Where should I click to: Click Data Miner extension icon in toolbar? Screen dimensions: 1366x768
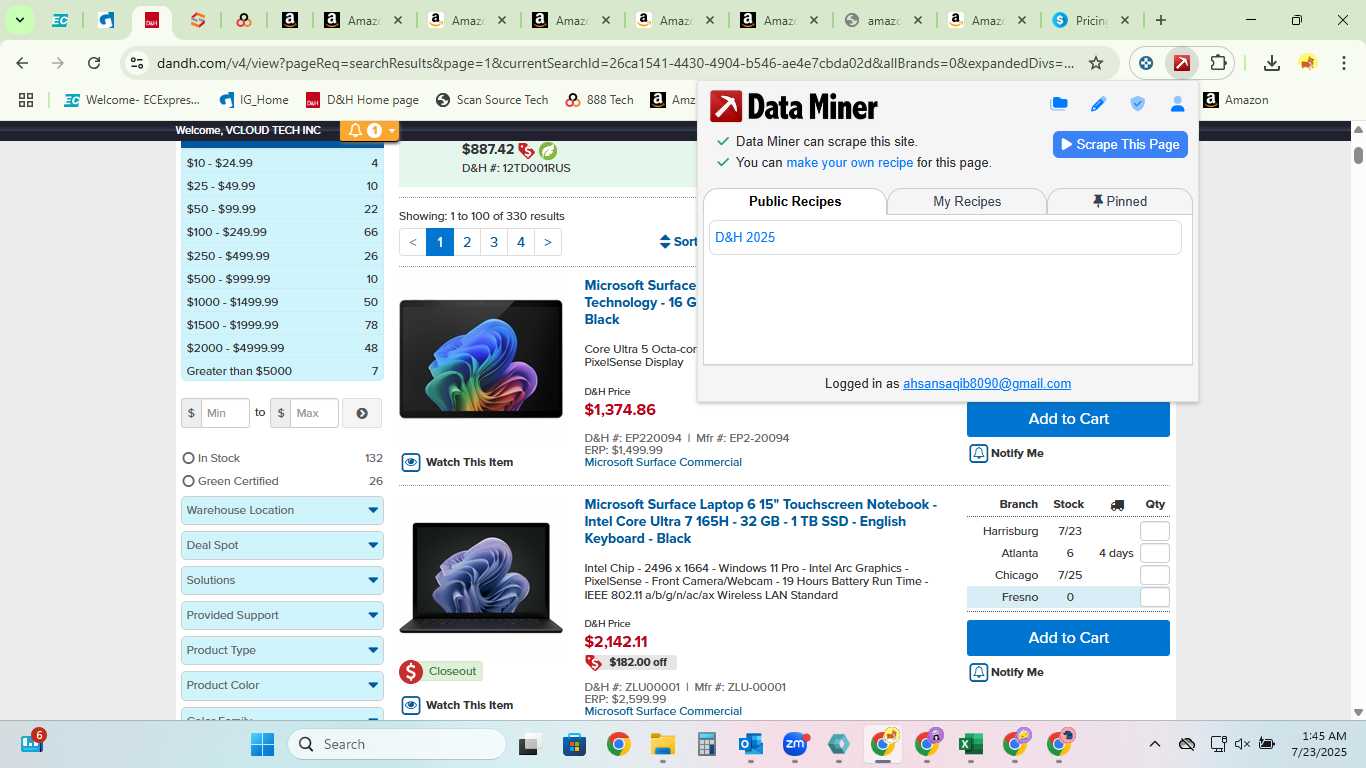(1182, 63)
